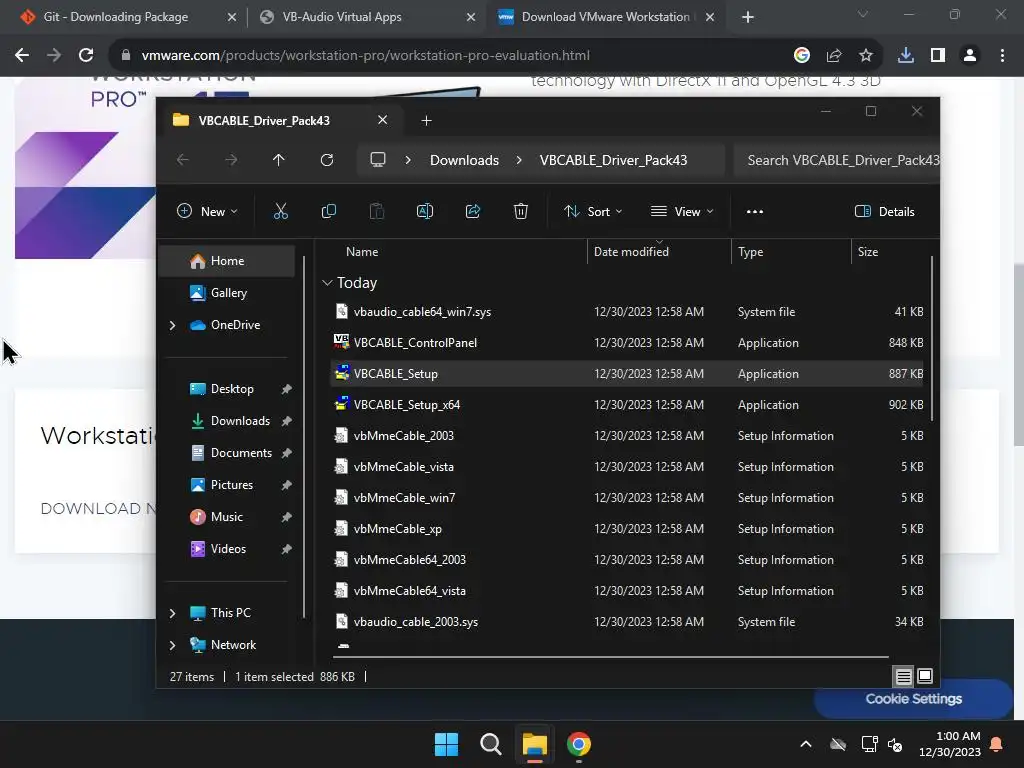Click the Explorer forward arrow

coord(231,160)
